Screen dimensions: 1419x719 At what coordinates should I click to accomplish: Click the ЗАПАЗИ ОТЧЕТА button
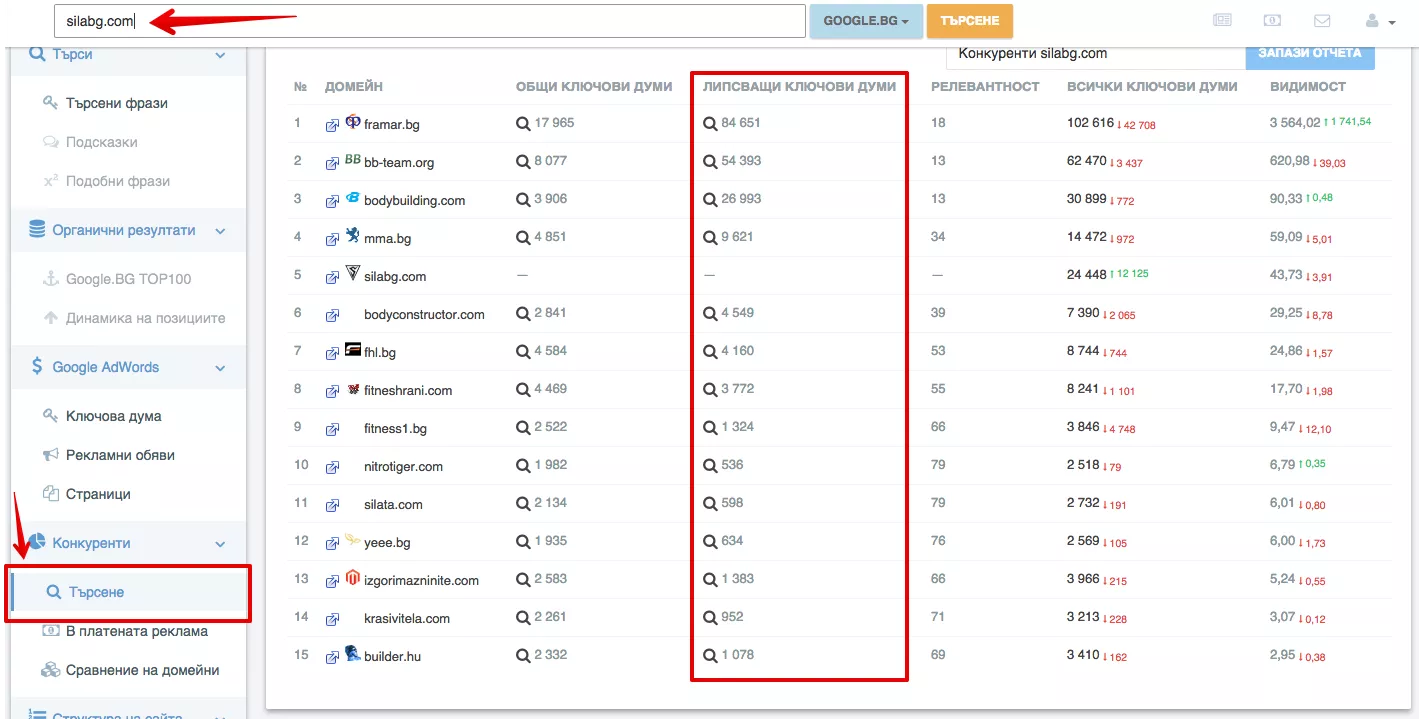tap(1310, 53)
